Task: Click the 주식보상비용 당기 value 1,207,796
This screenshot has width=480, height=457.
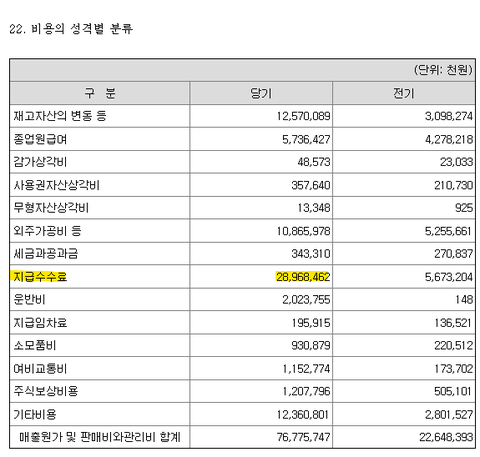Action: coord(306,391)
